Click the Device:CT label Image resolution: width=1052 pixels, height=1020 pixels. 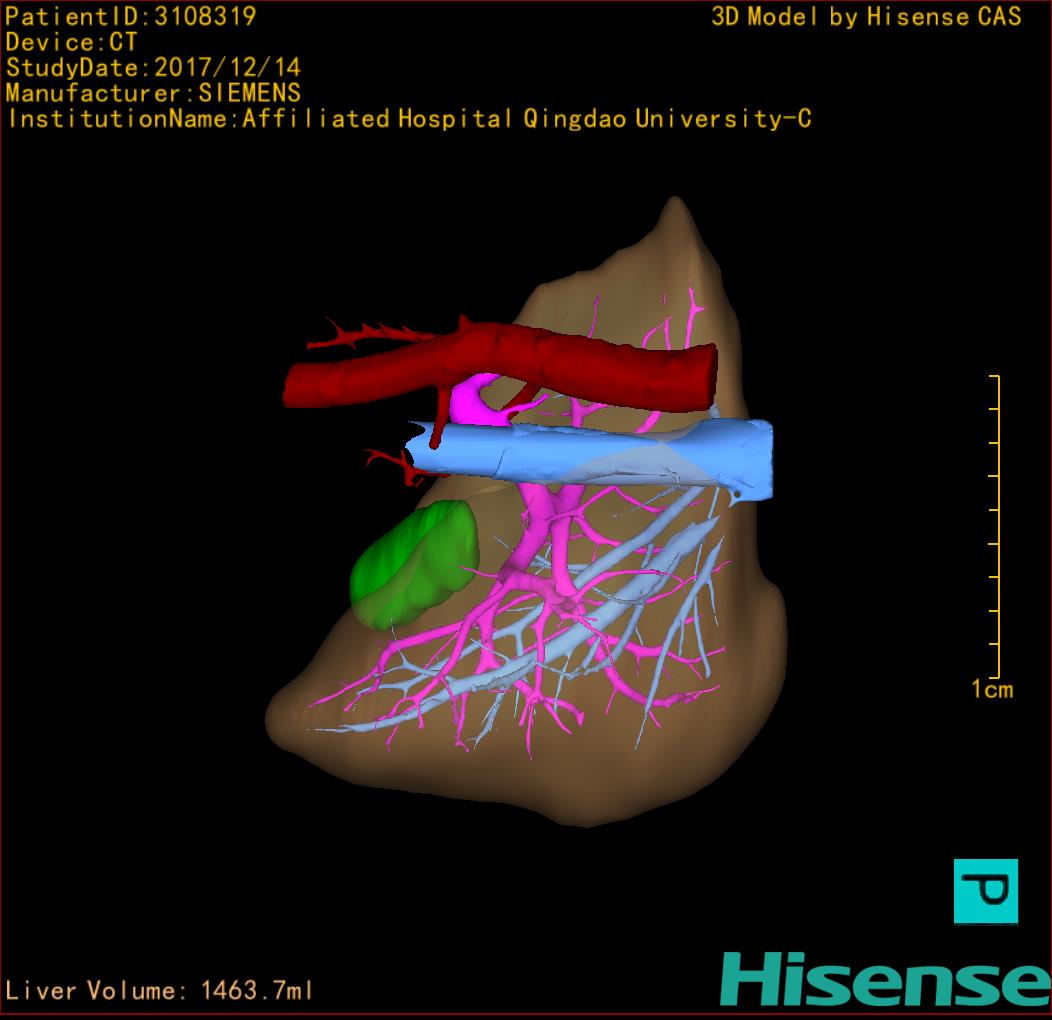pos(71,42)
